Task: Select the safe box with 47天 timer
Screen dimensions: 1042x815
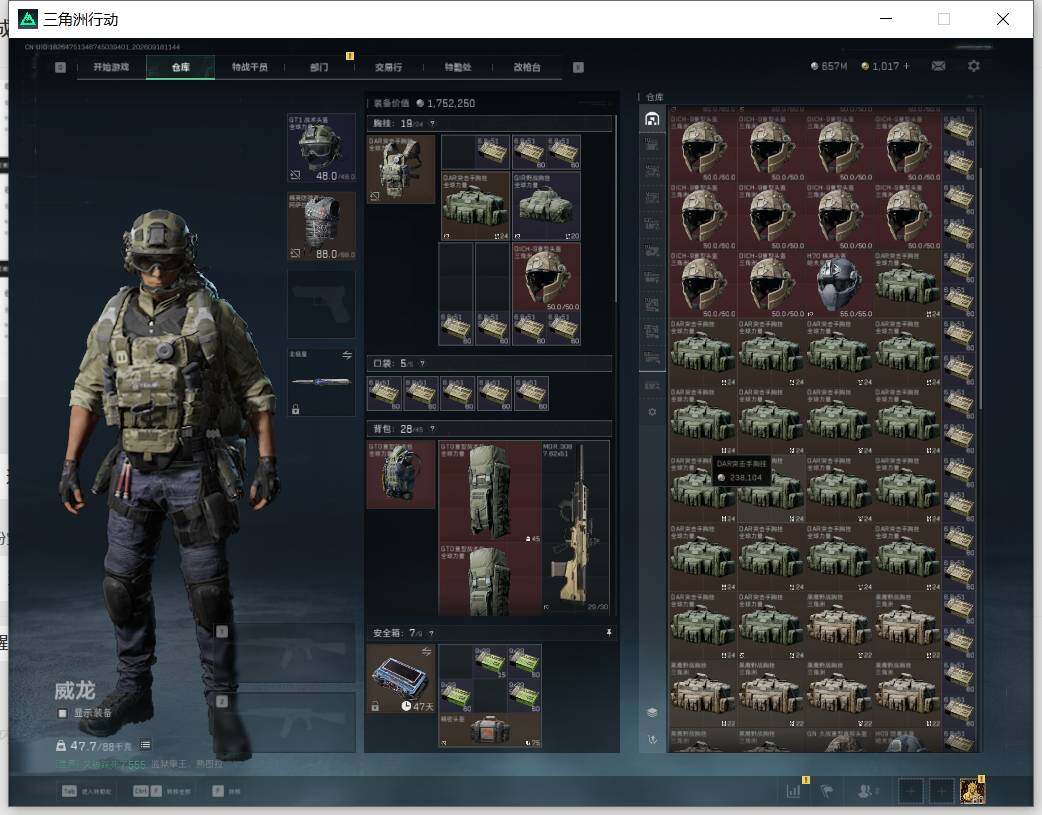Action: coord(400,679)
